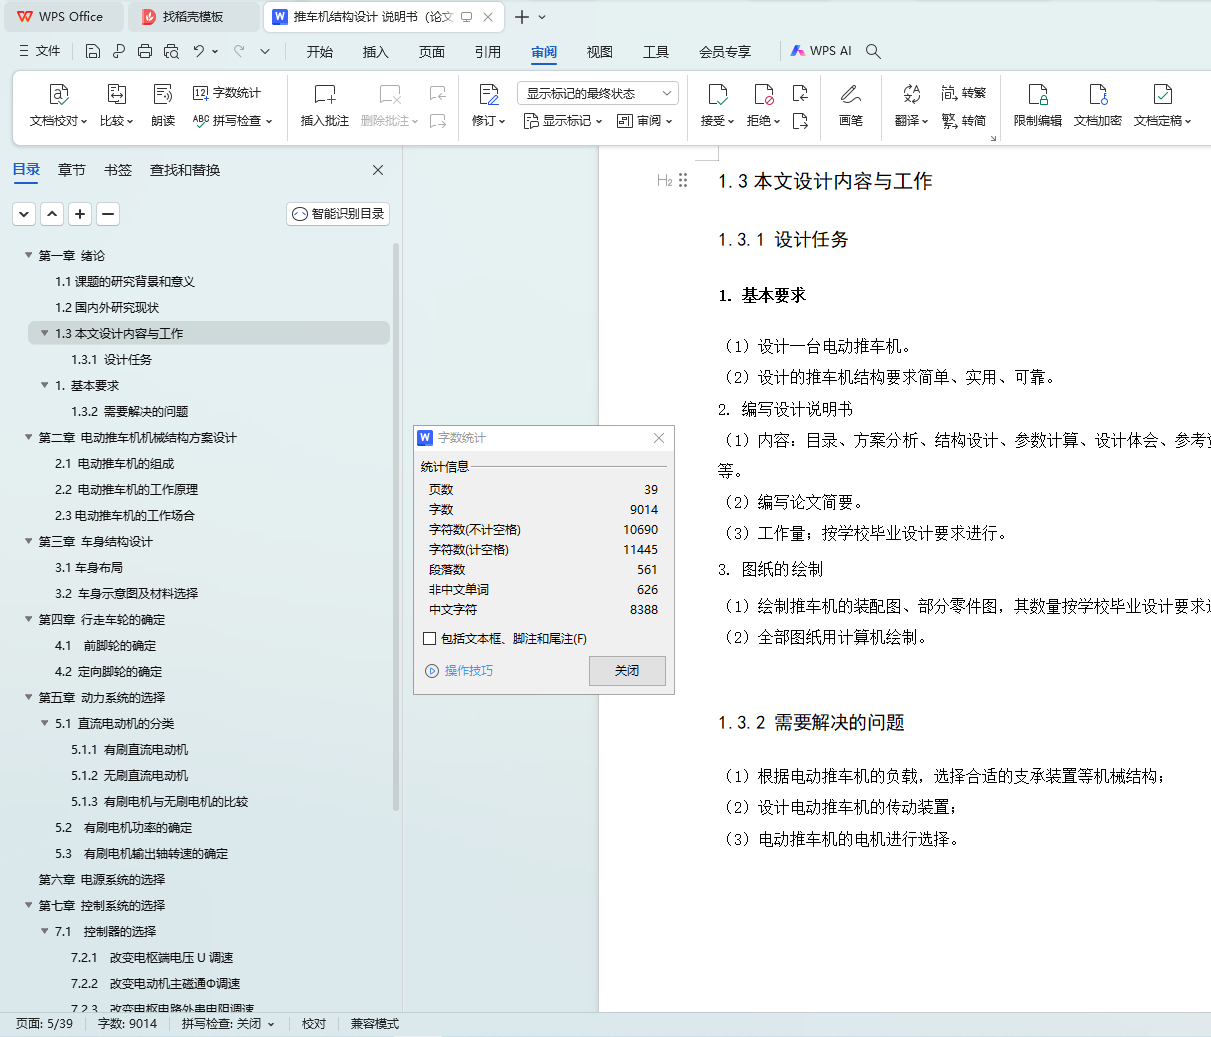Screen dimensions: 1211x1037
Task: Select the 画笔 pen tool
Action: (x=851, y=105)
